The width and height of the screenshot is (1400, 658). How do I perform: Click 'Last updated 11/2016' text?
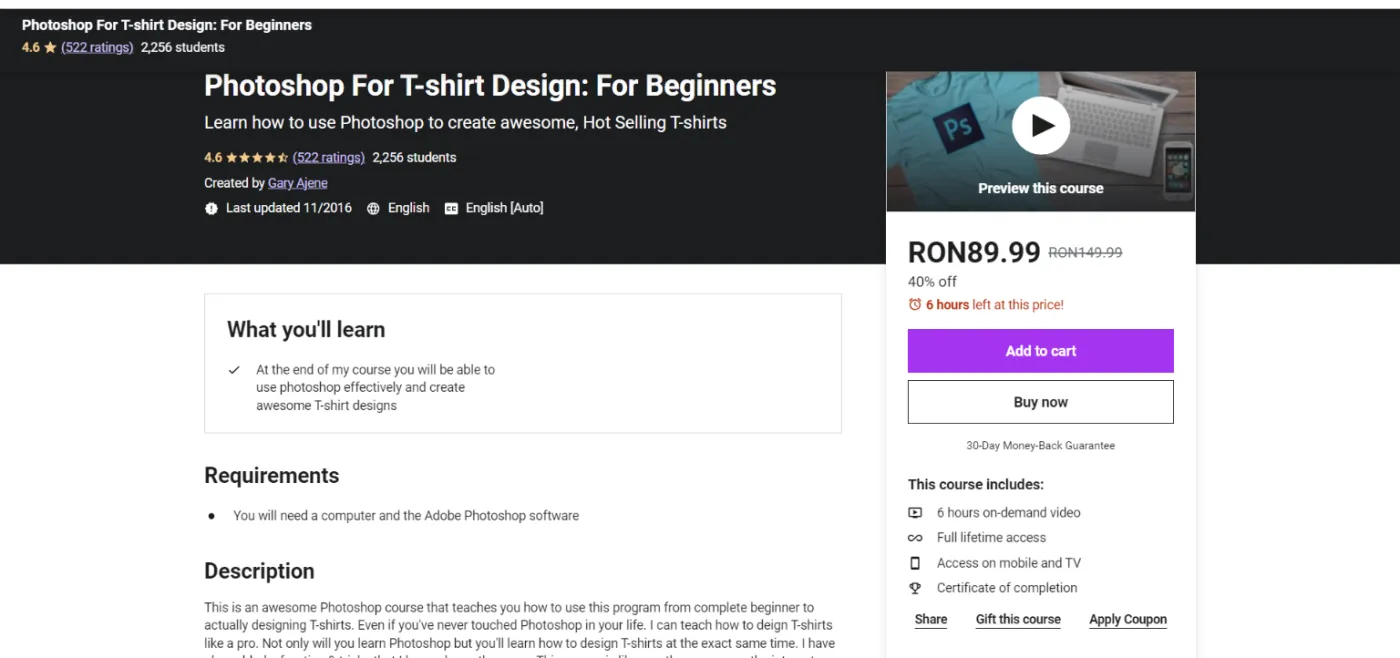(x=289, y=208)
